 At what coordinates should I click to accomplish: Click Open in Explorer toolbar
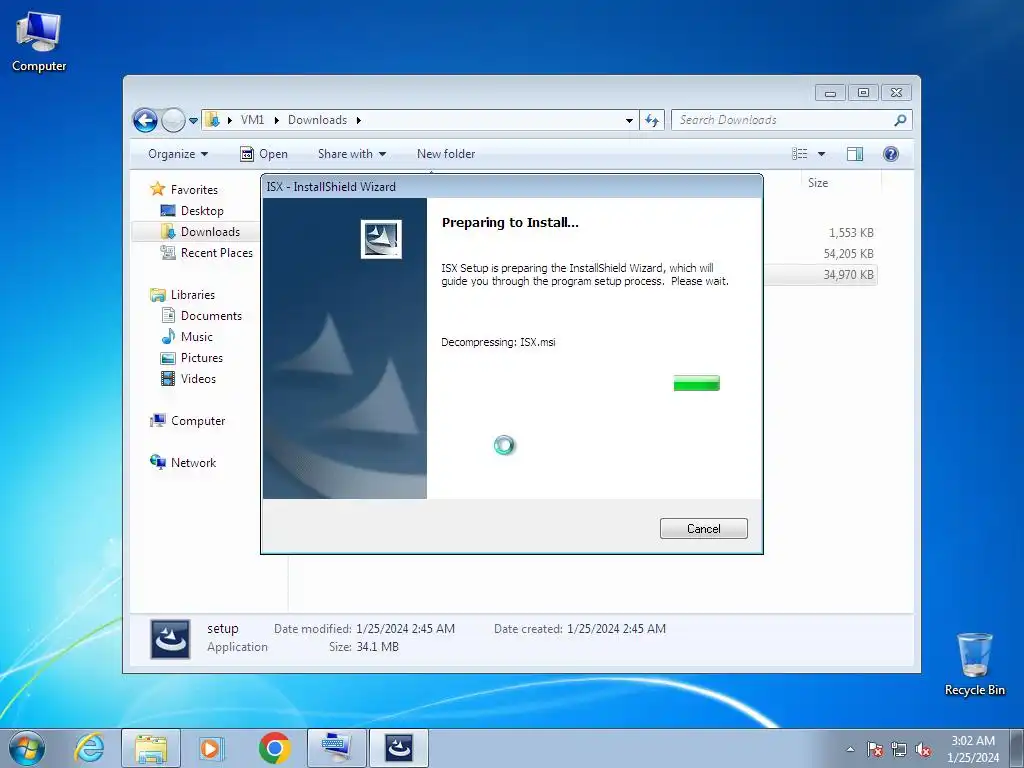[x=264, y=154]
